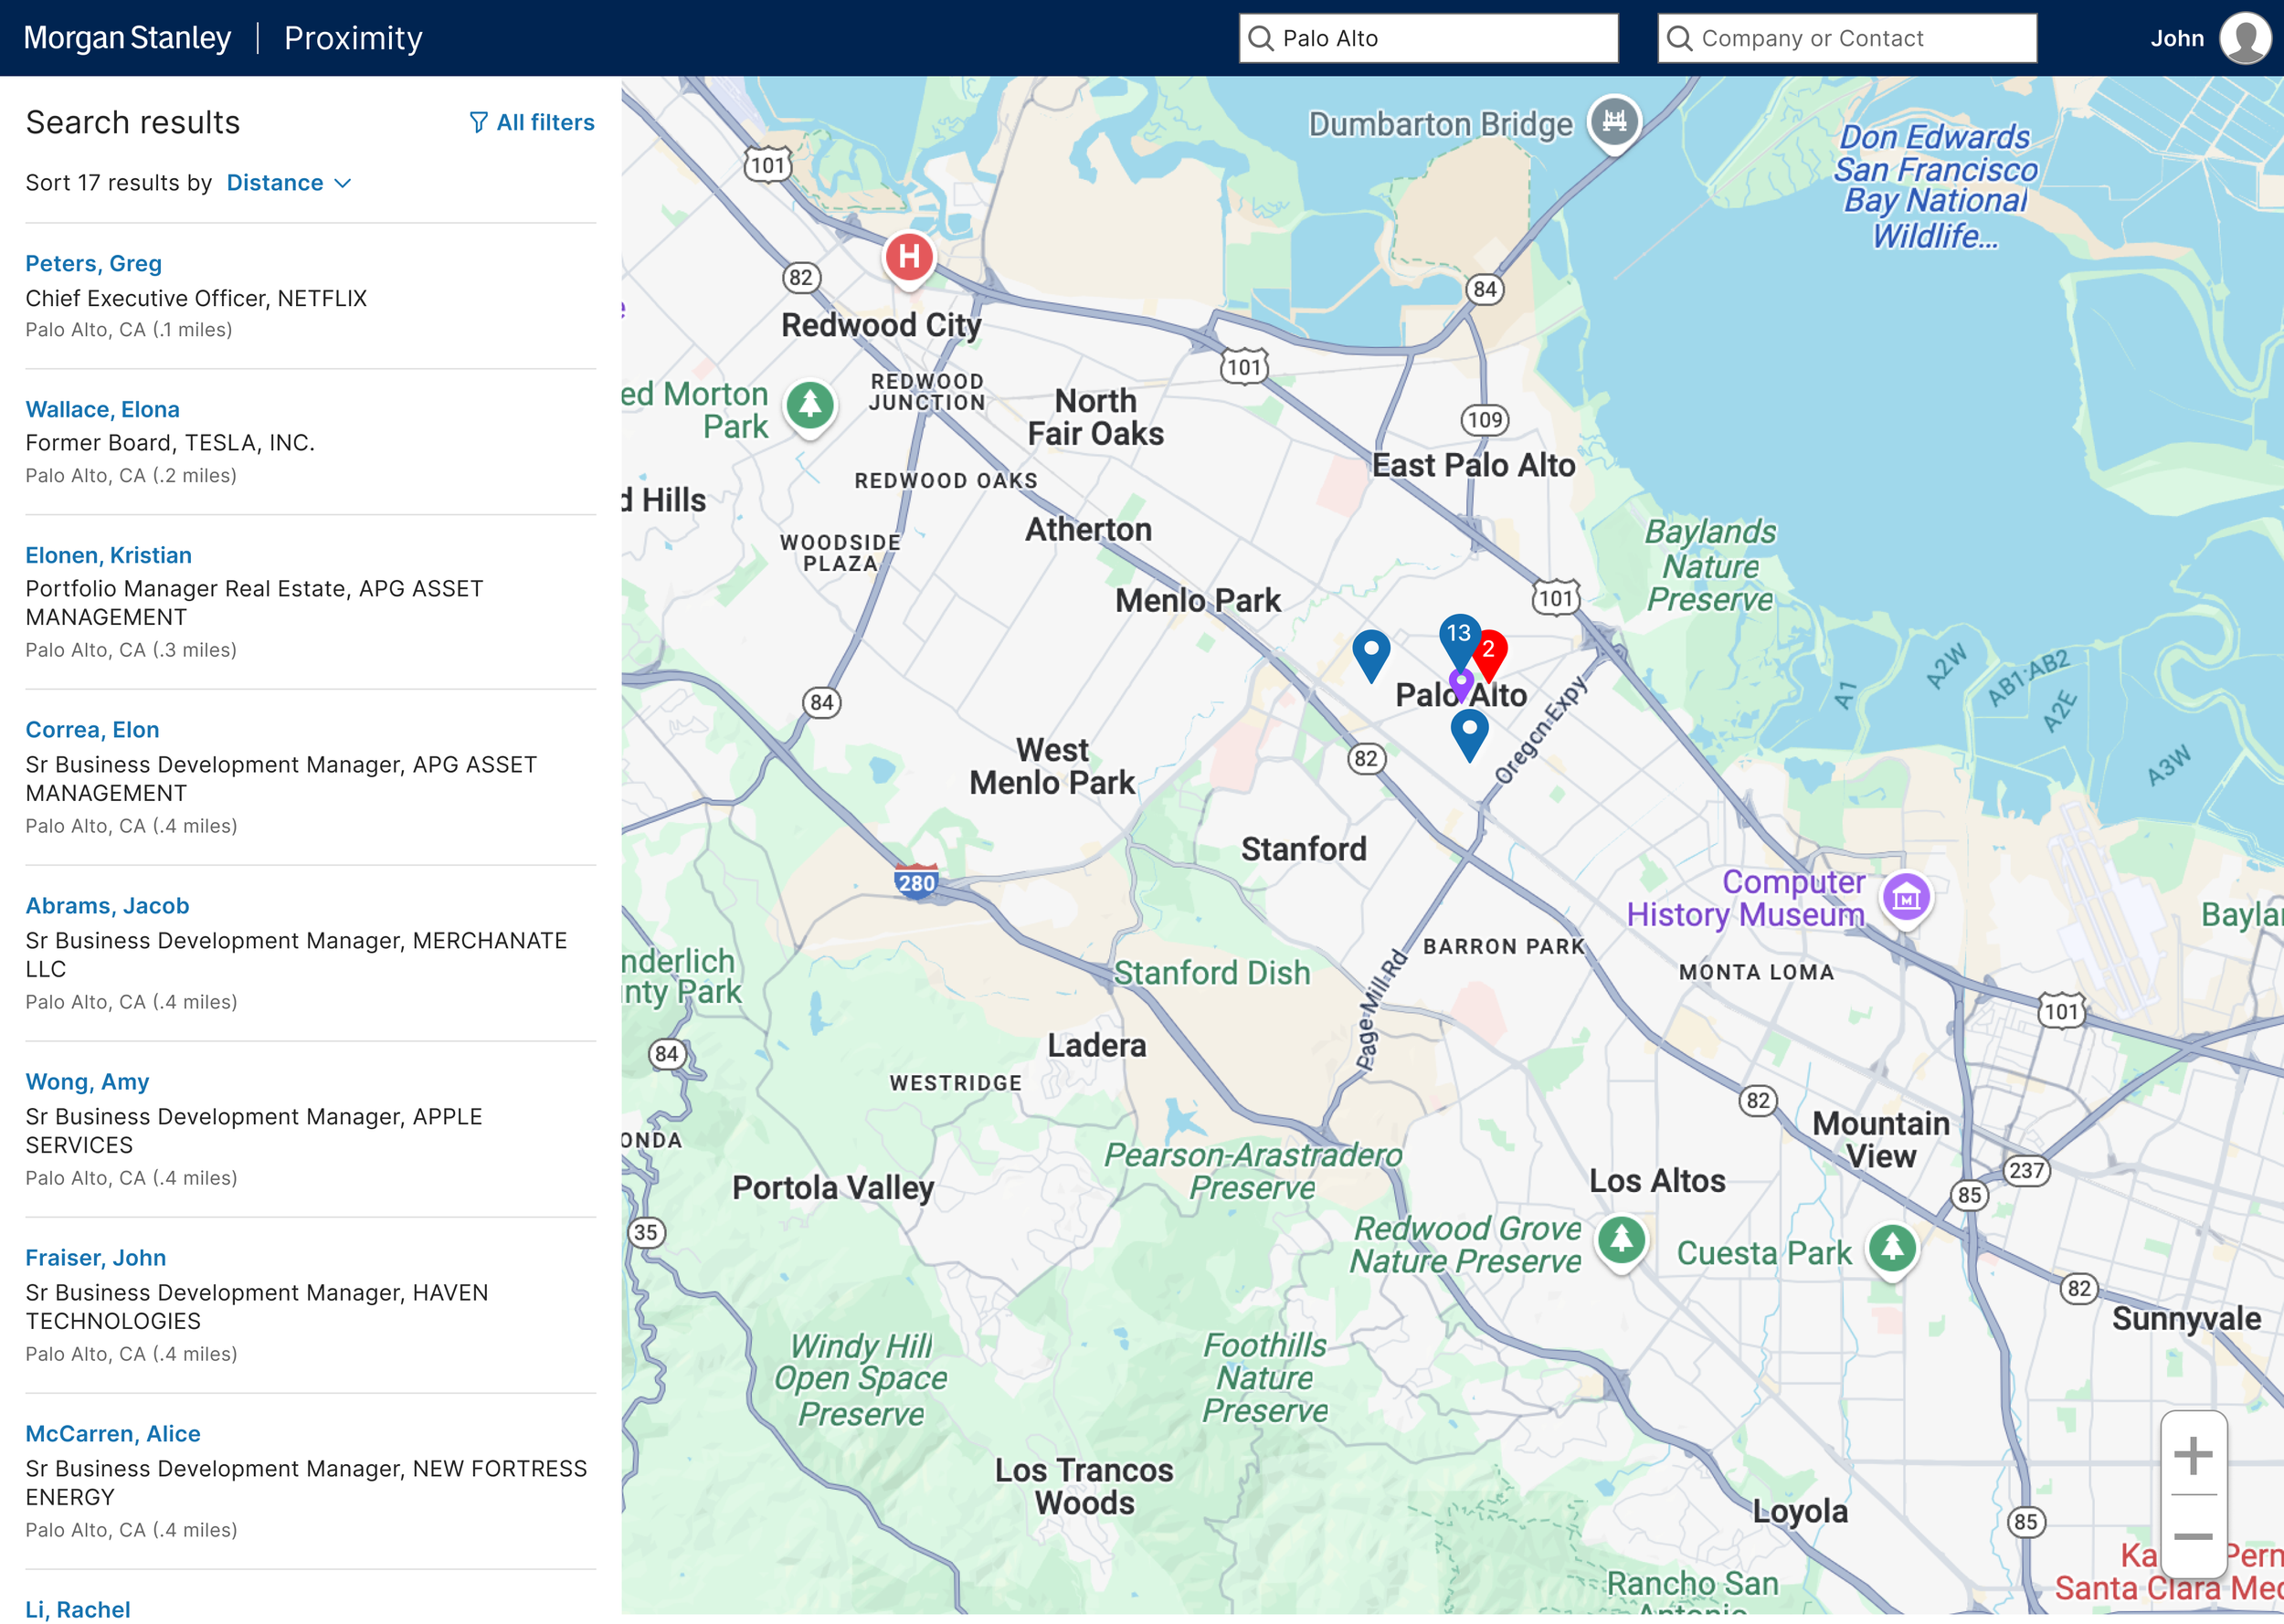Click the Dumbarton Bridge landmark icon
This screenshot has width=2284, height=1624.
(1614, 121)
